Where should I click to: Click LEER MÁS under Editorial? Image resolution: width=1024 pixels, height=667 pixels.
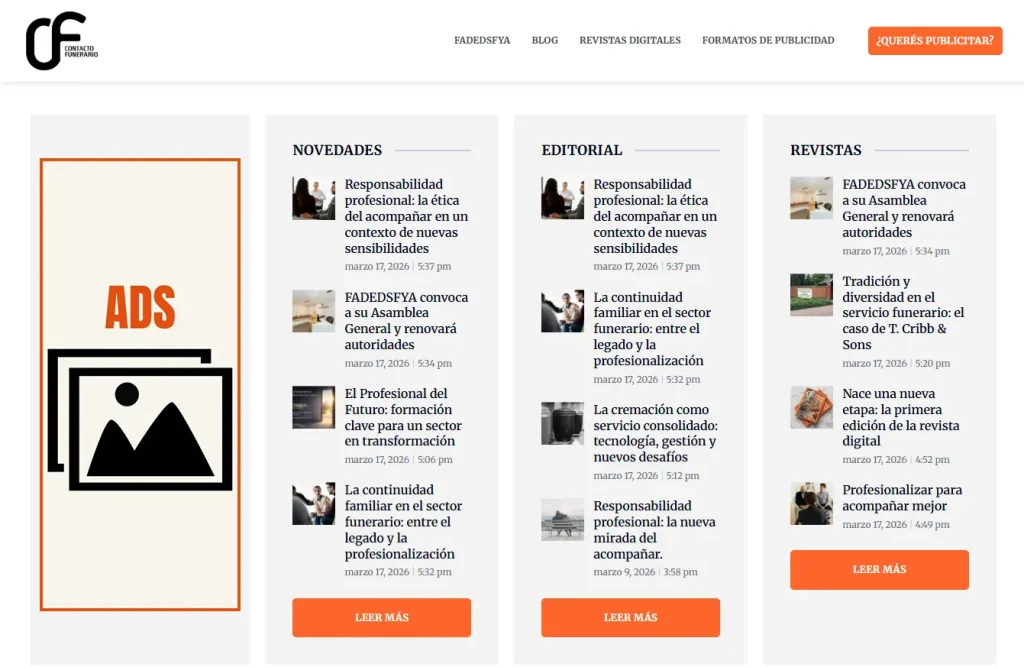point(630,617)
